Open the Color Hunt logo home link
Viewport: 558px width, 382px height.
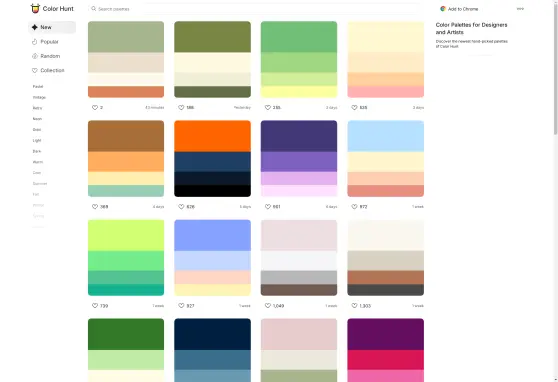click(52, 9)
